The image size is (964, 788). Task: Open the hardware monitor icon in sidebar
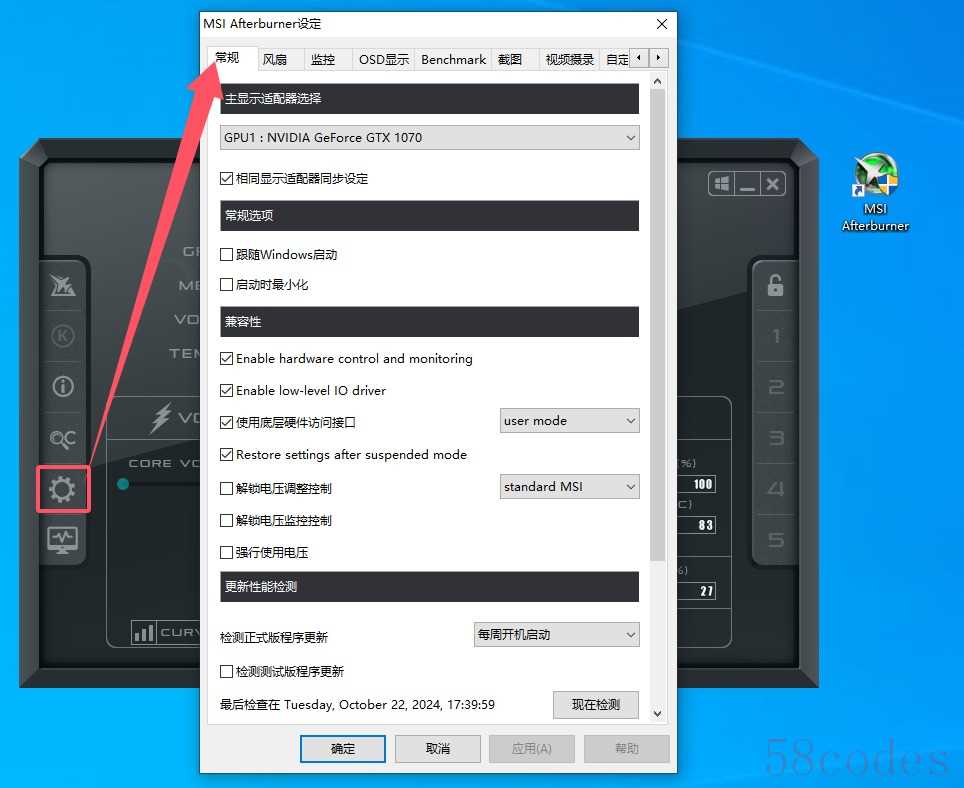tap(63, 540)
